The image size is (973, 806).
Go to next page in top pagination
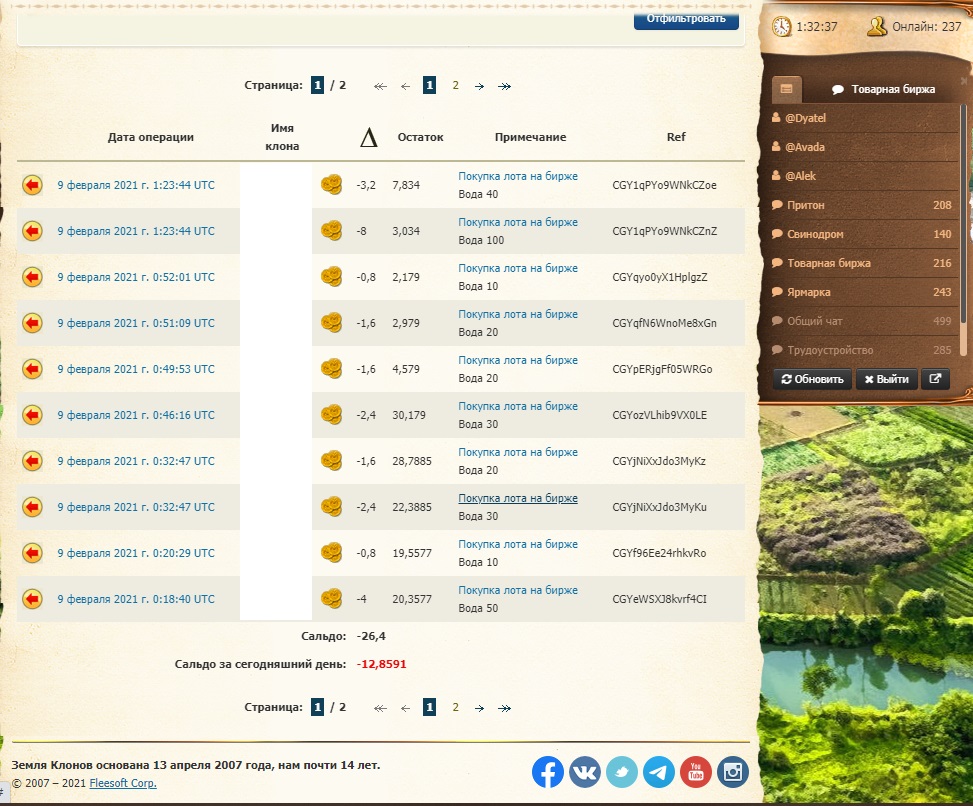[x=480, y=86]
